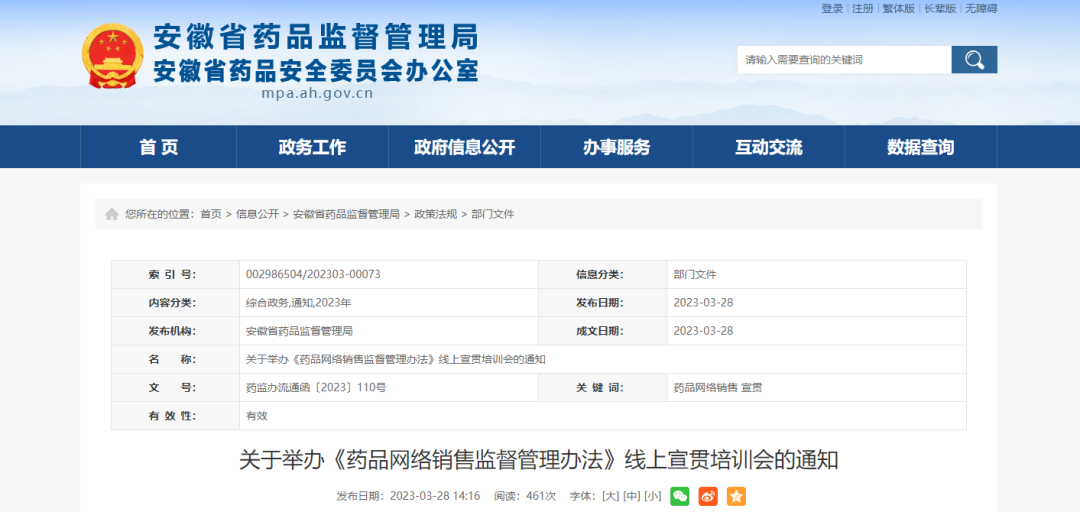Viewport: 1080px width, 512px height.
Task: Click the 安徽省药品安全委员会办公室 header text
Action: click(315, 70)
